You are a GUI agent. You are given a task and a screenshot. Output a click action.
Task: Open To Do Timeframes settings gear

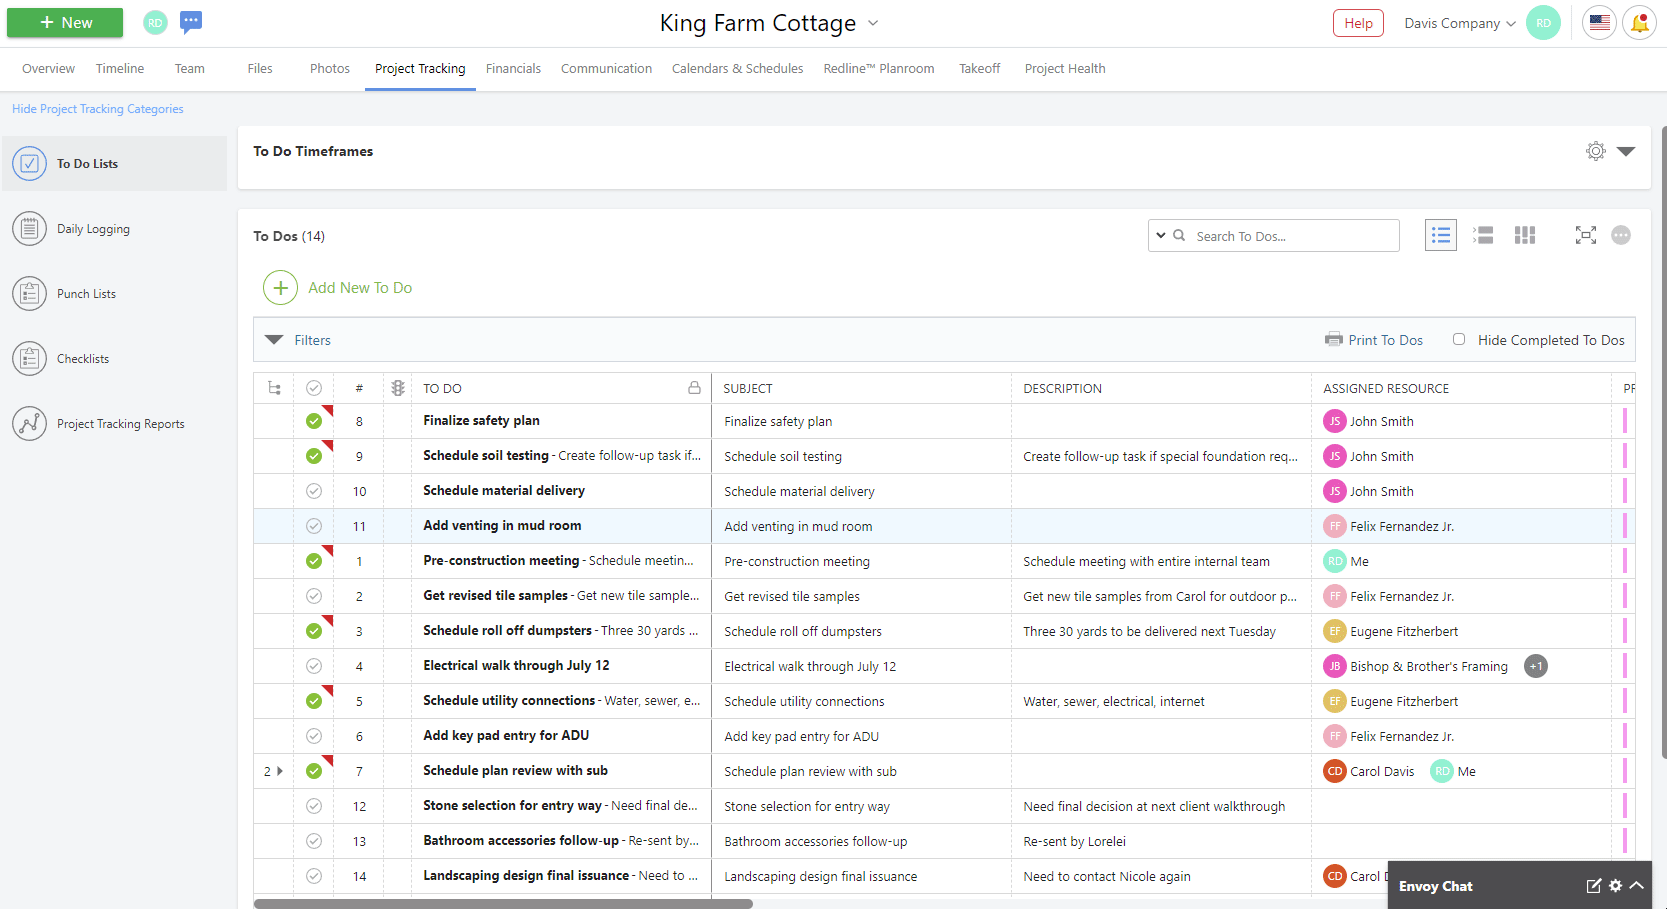pyautogui.click(x=1595, y=151)
